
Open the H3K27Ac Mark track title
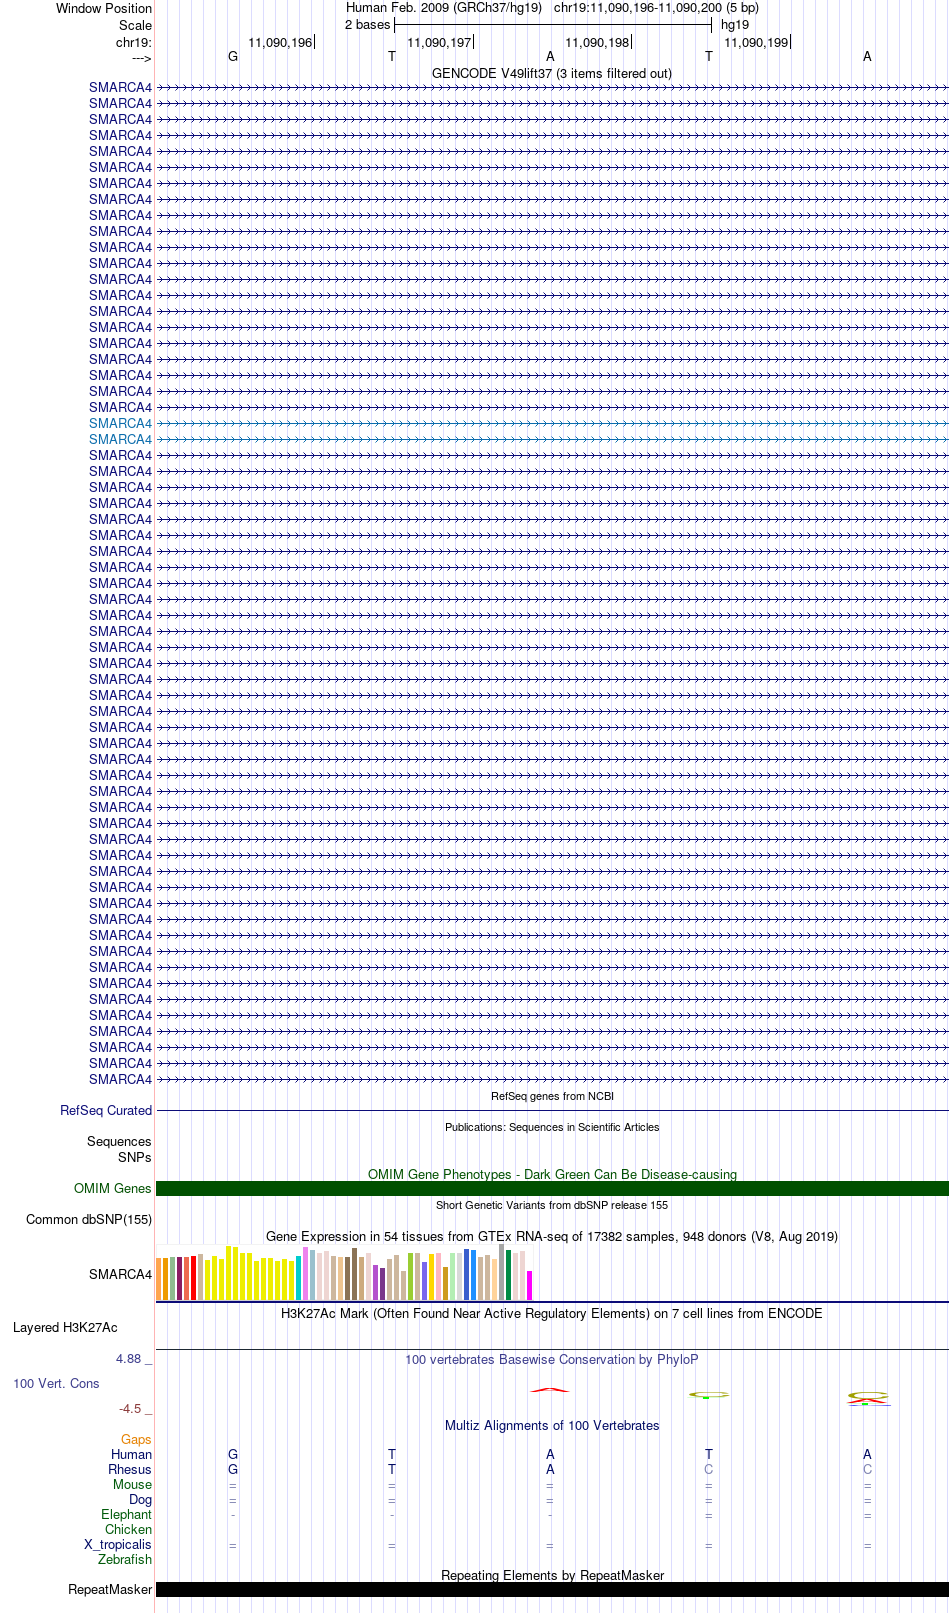point(552,1313)
